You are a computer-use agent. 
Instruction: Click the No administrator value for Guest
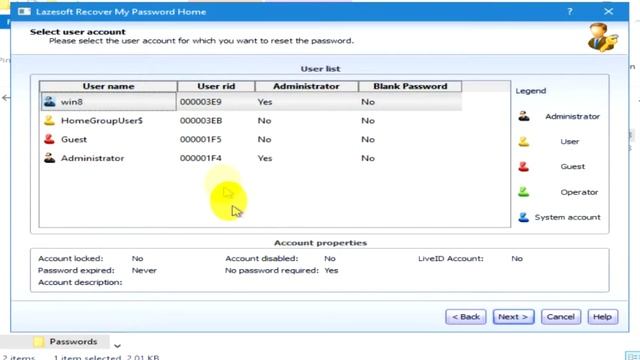click(x=264, y=139)
